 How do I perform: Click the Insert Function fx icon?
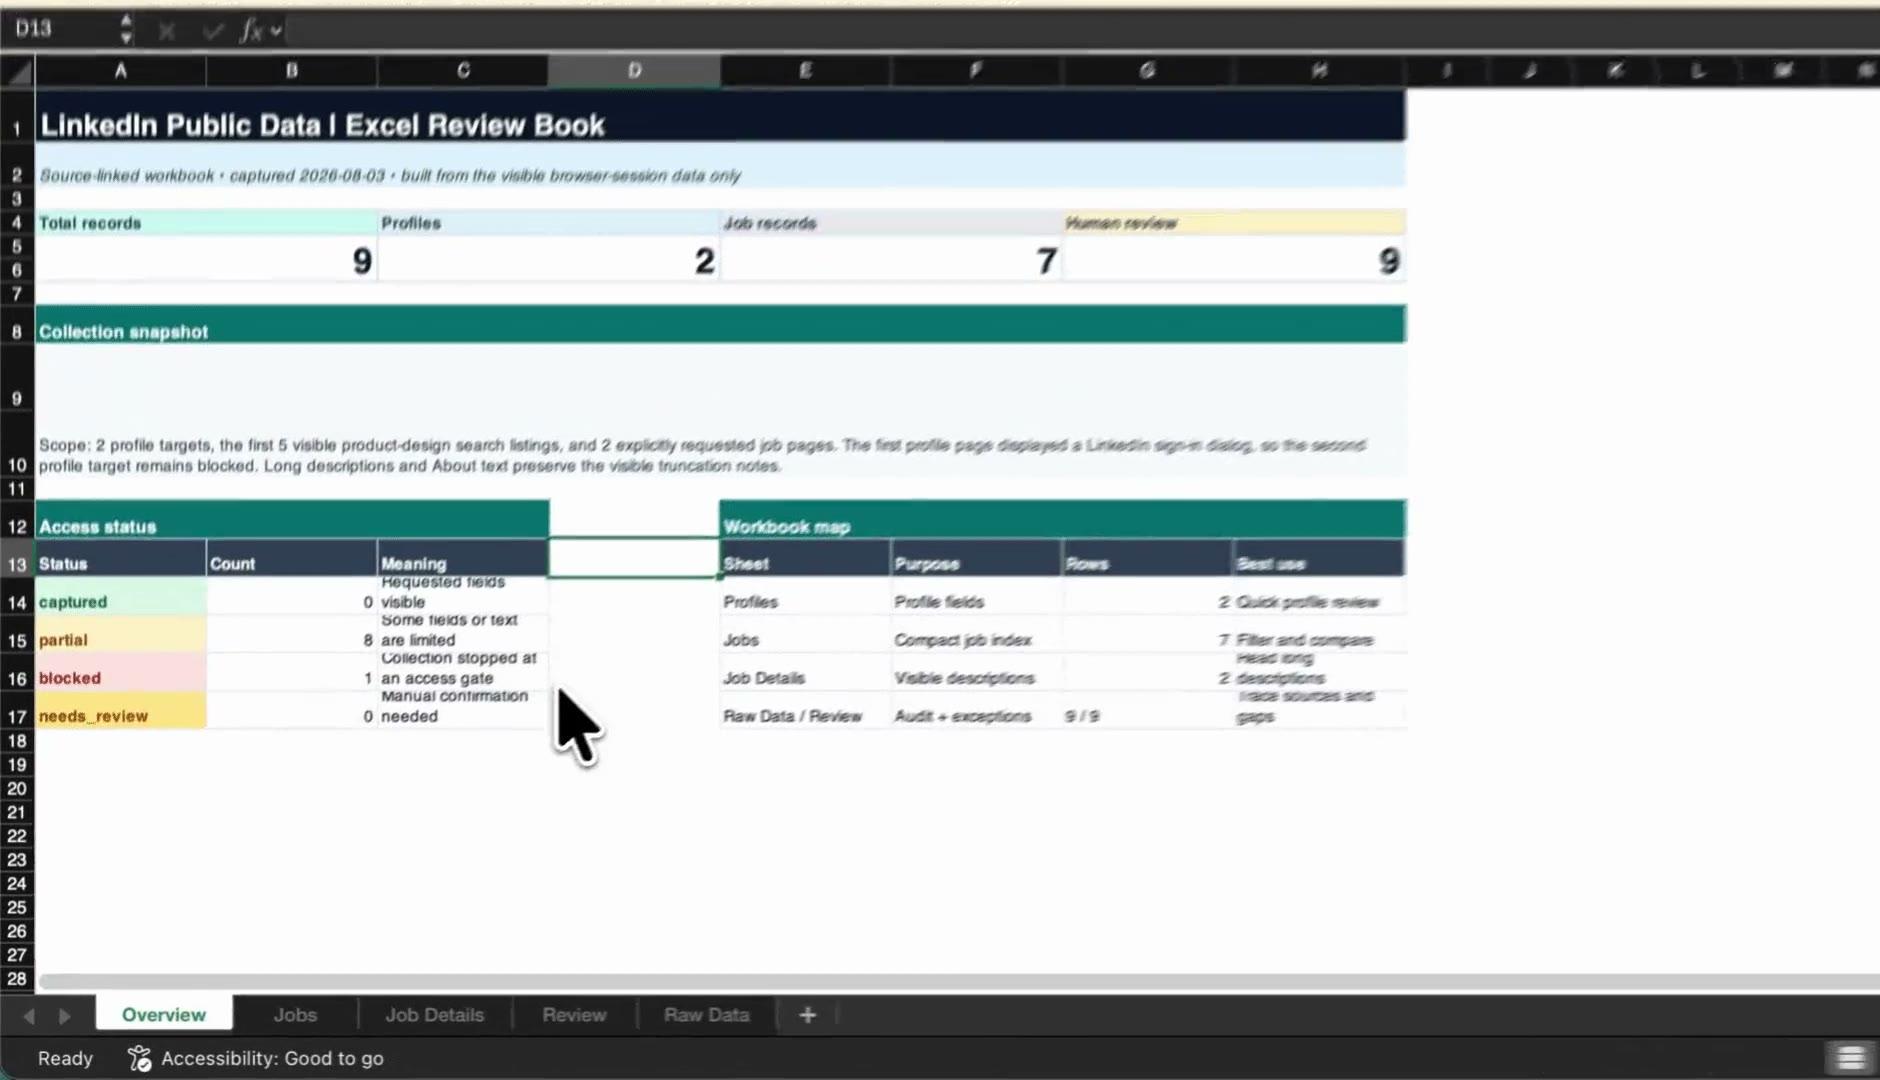pos(251,31)
